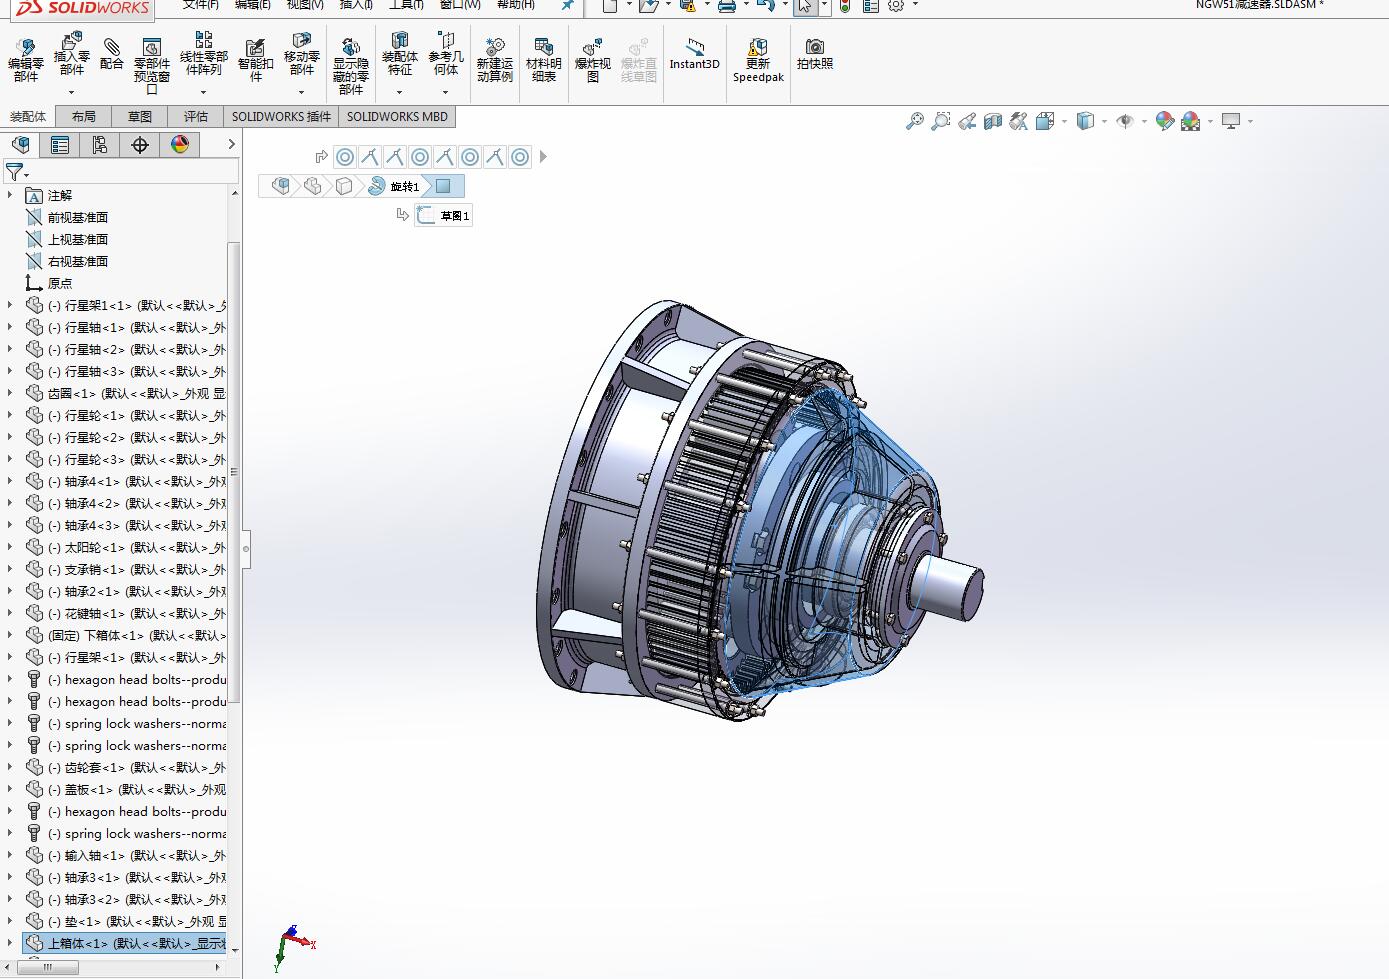The height and width of the screenshot is (979, 1389).
Task: Switch to the 草图 sketch tab
Action: [140, 116]
